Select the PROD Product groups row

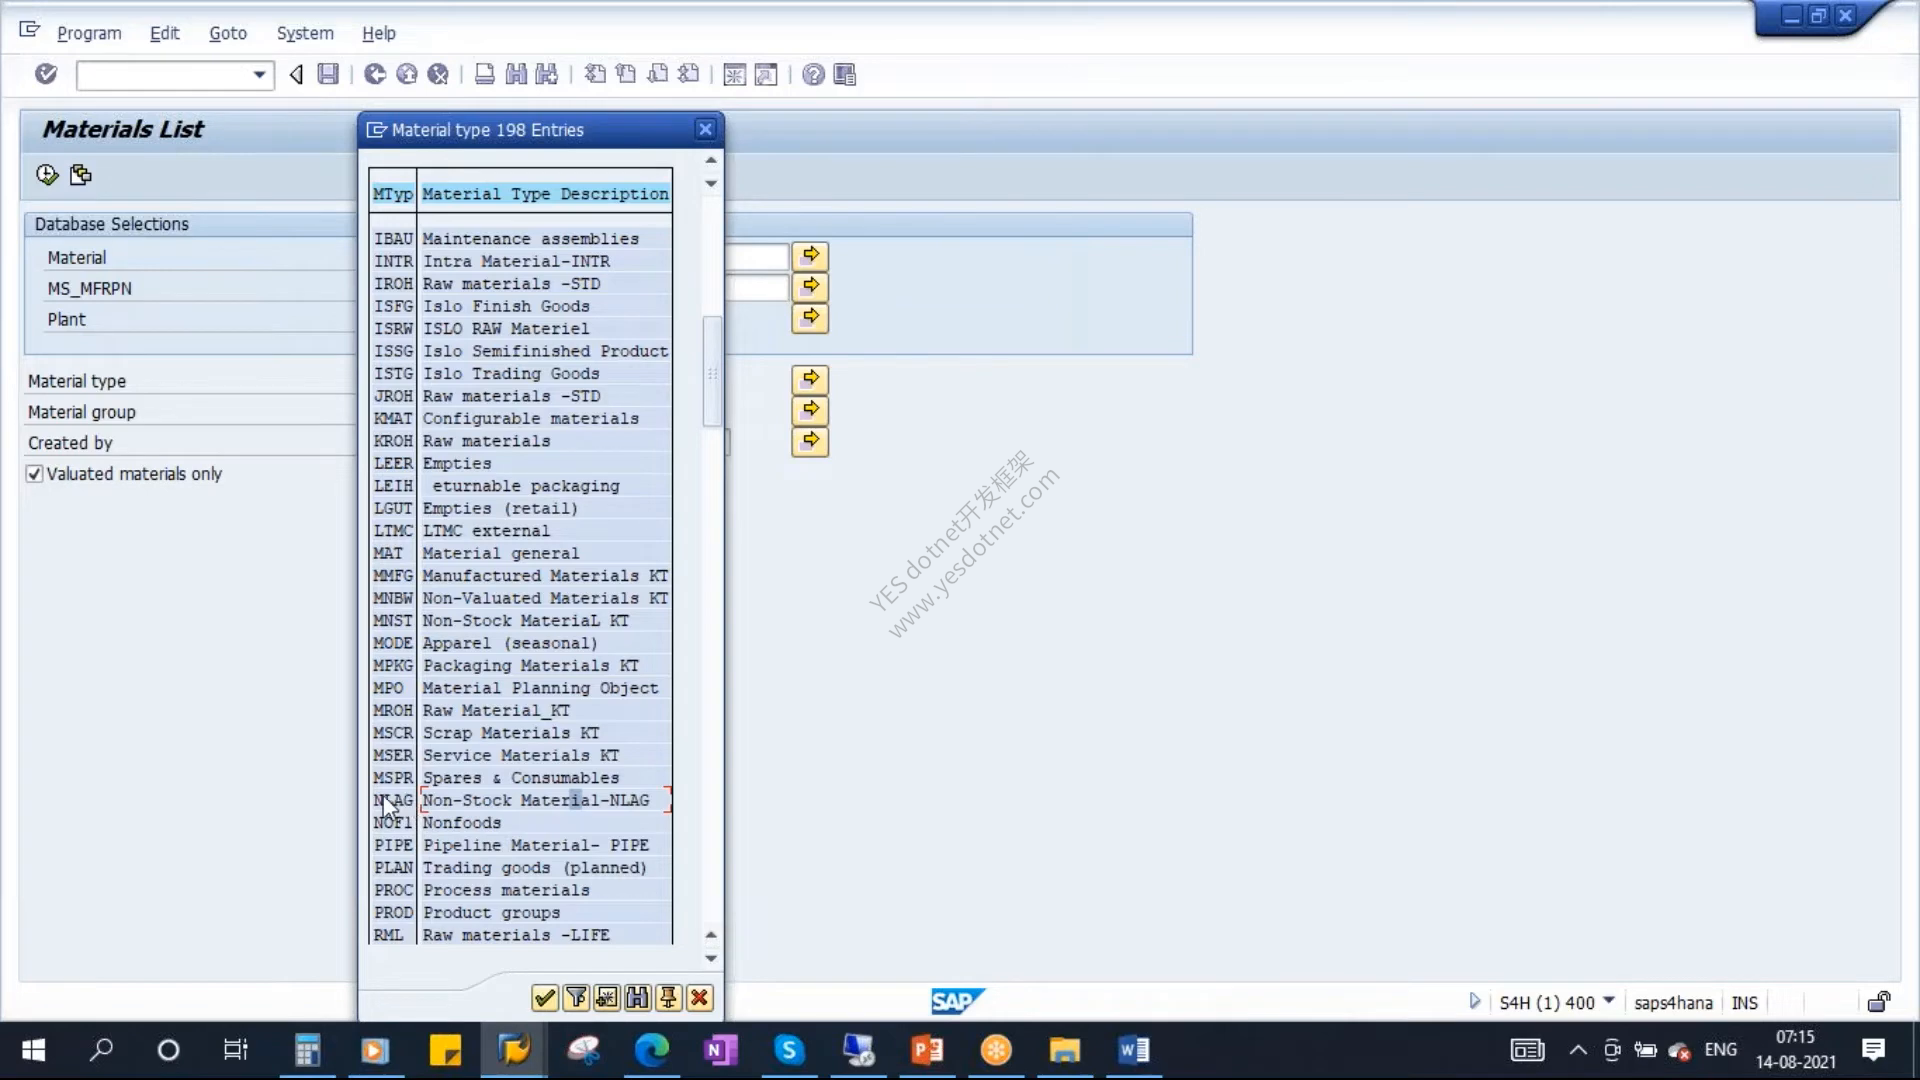(x=520, y=913)
